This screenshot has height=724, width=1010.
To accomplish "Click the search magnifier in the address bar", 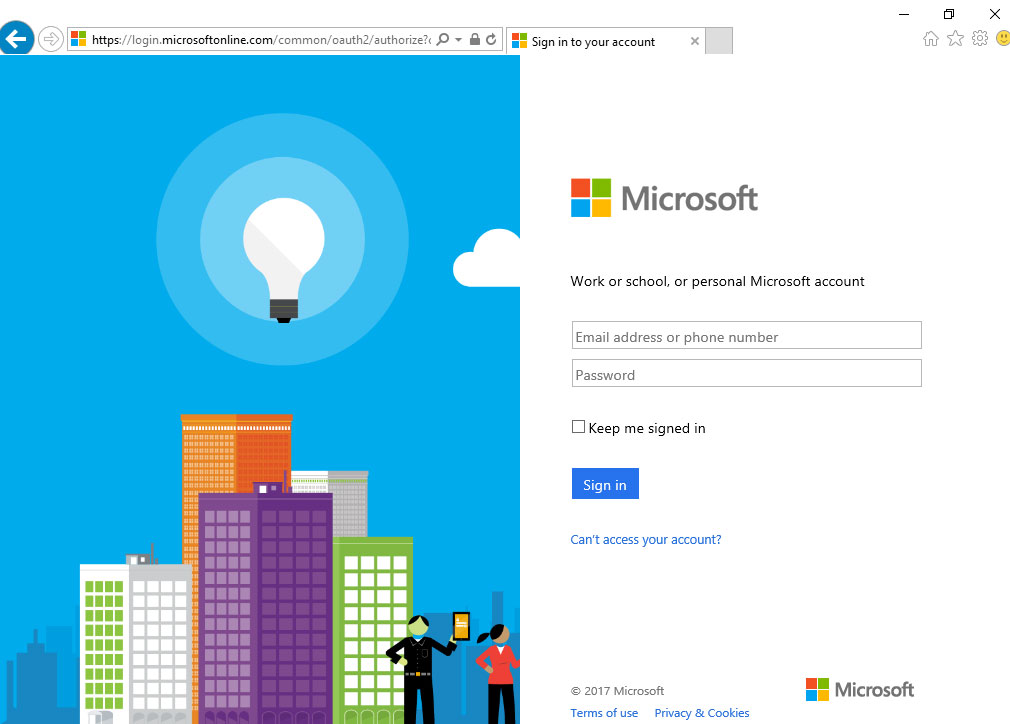I will (x=443, y=39).
